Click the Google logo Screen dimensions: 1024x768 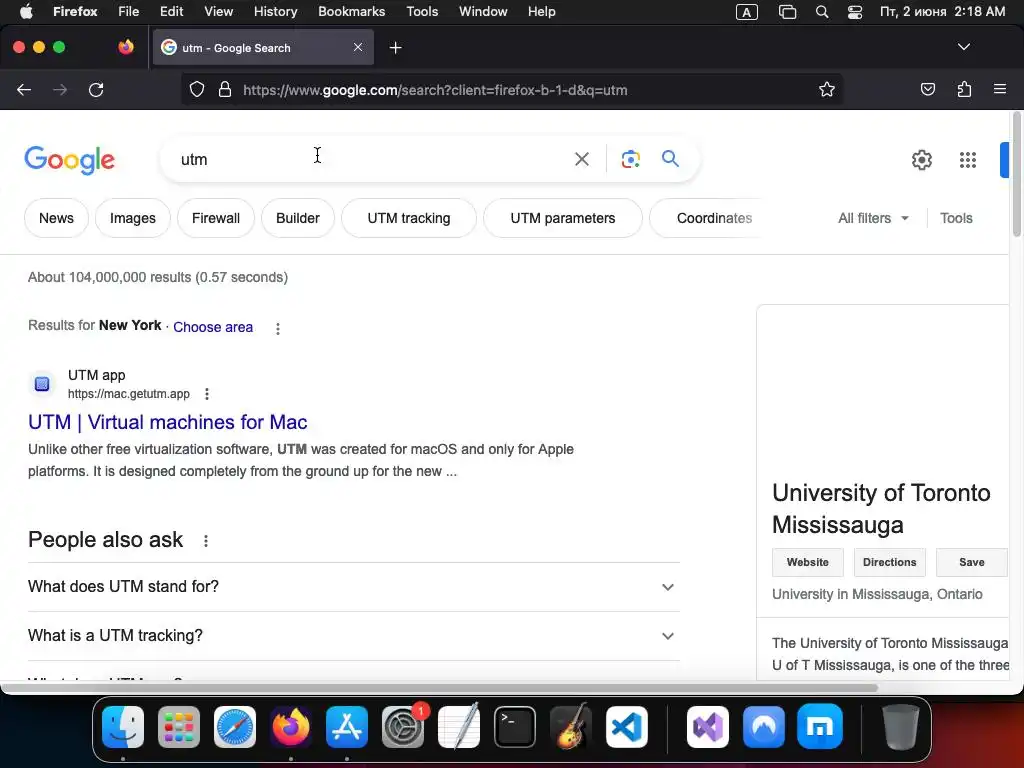(69, 160)
